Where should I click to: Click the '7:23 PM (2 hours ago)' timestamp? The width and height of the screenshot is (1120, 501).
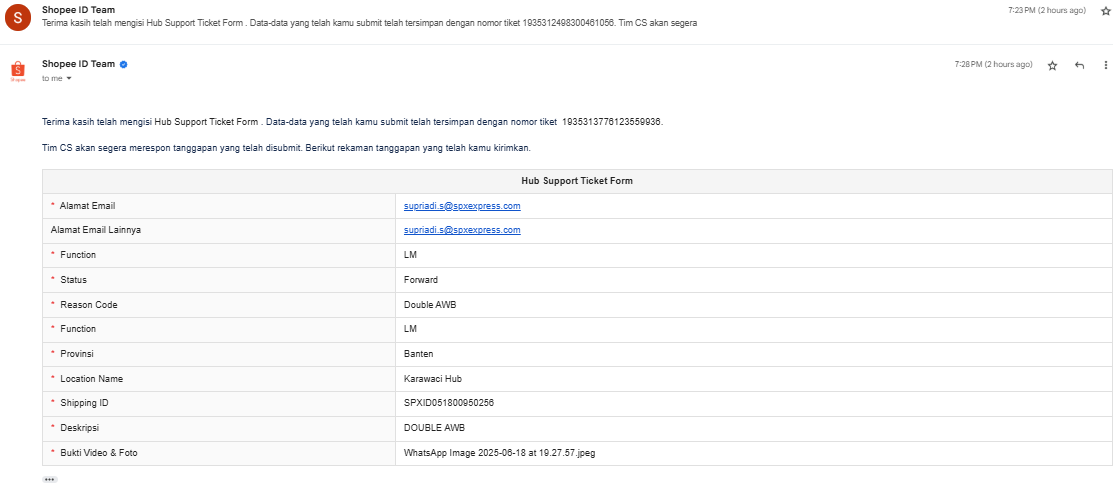click(1047, 10)
